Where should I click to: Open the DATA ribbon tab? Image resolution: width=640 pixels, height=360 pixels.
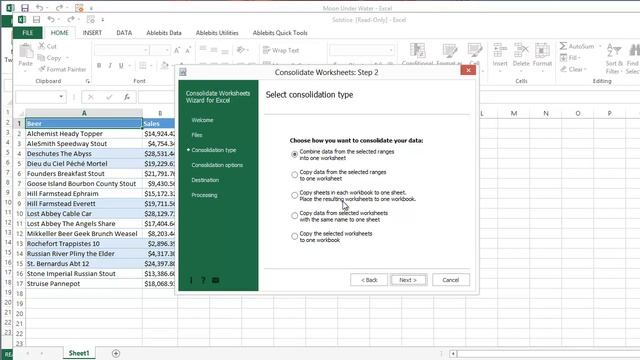pos(124,33)
